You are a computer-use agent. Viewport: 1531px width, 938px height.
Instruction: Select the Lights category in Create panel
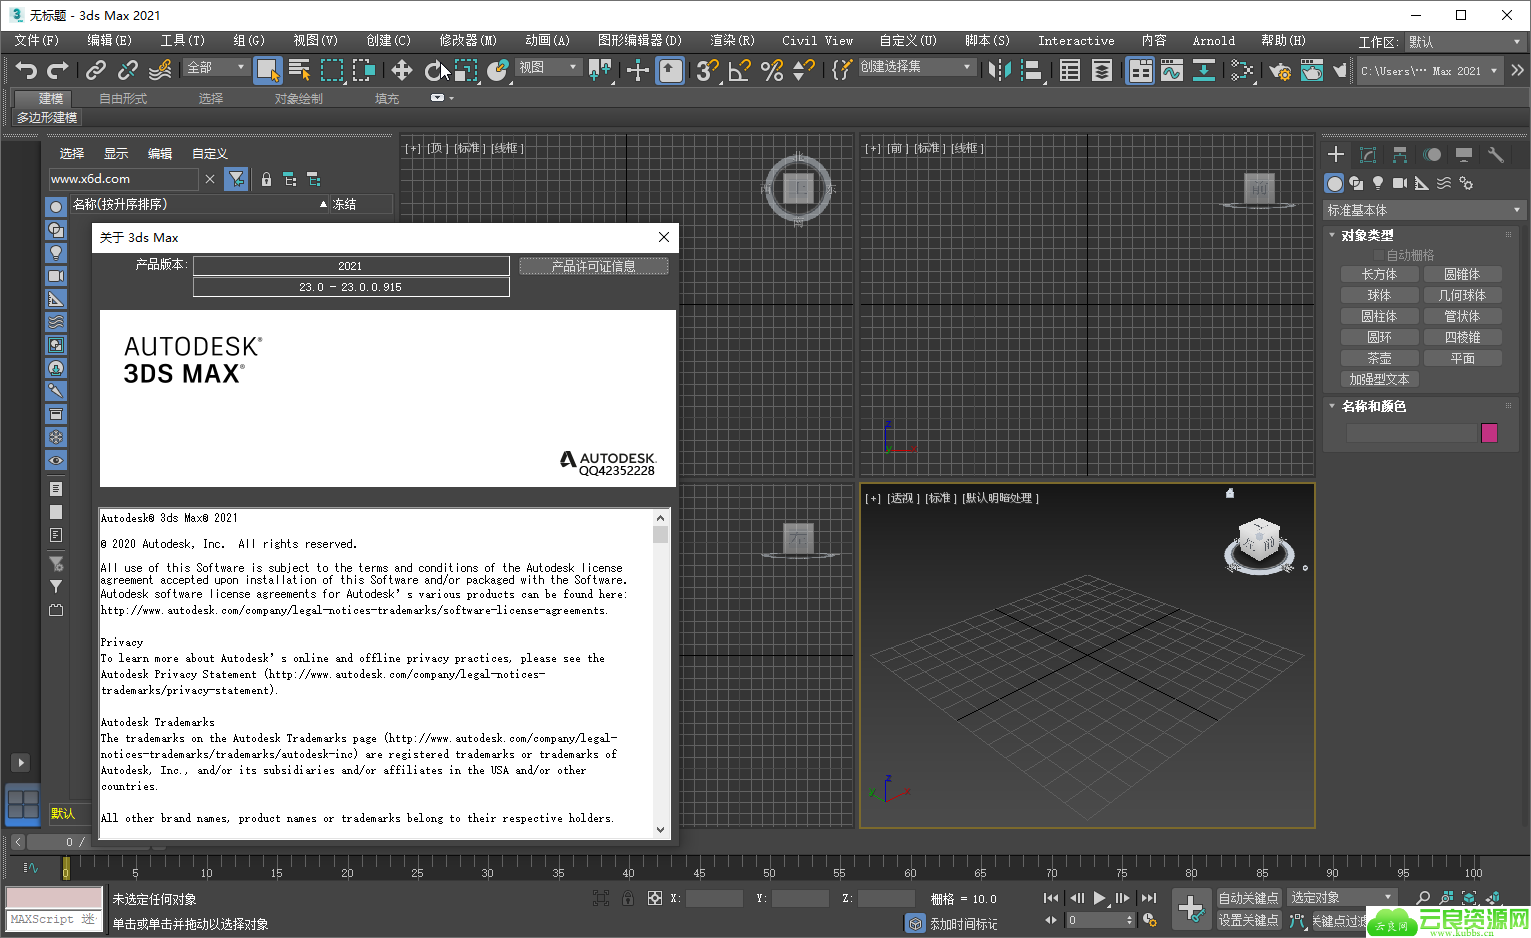pyautogui.click(x=1378, y=183)
